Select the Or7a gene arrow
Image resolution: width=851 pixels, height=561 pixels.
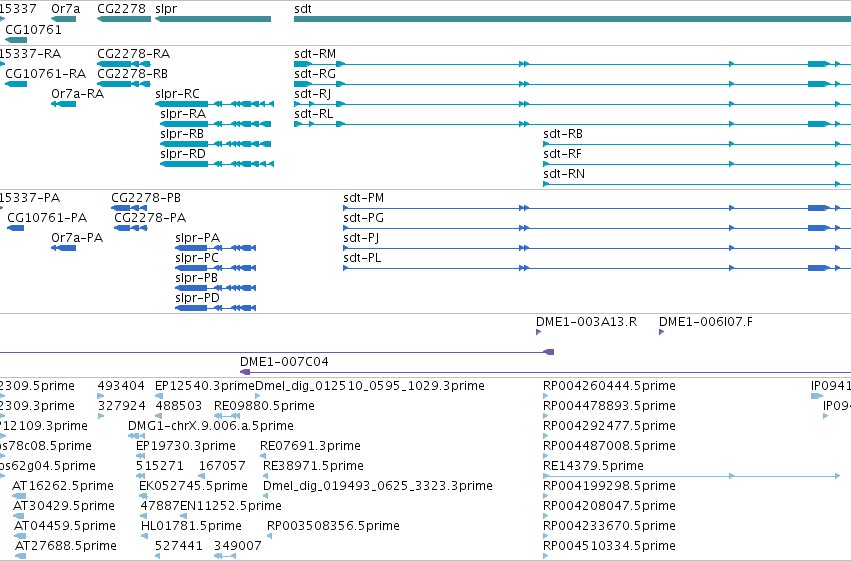click(x=63, y=19)
